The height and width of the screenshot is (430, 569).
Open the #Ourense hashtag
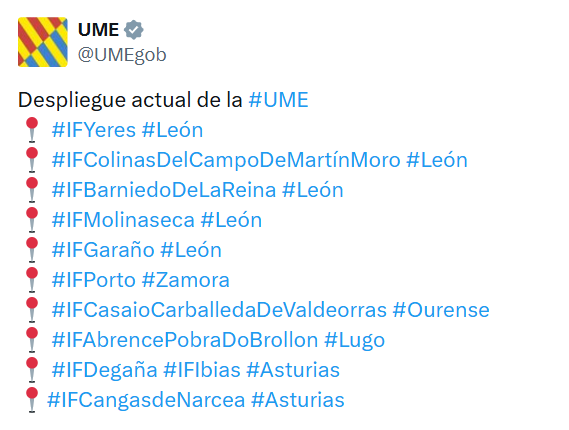pos(441,310)
